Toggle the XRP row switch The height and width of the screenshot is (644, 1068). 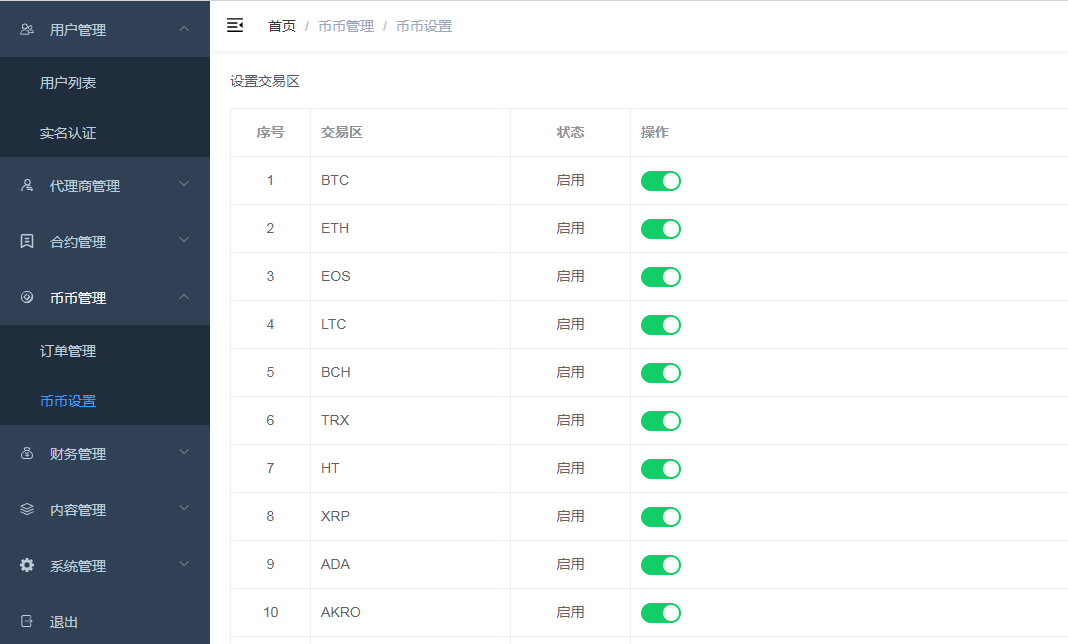point(661,517)
